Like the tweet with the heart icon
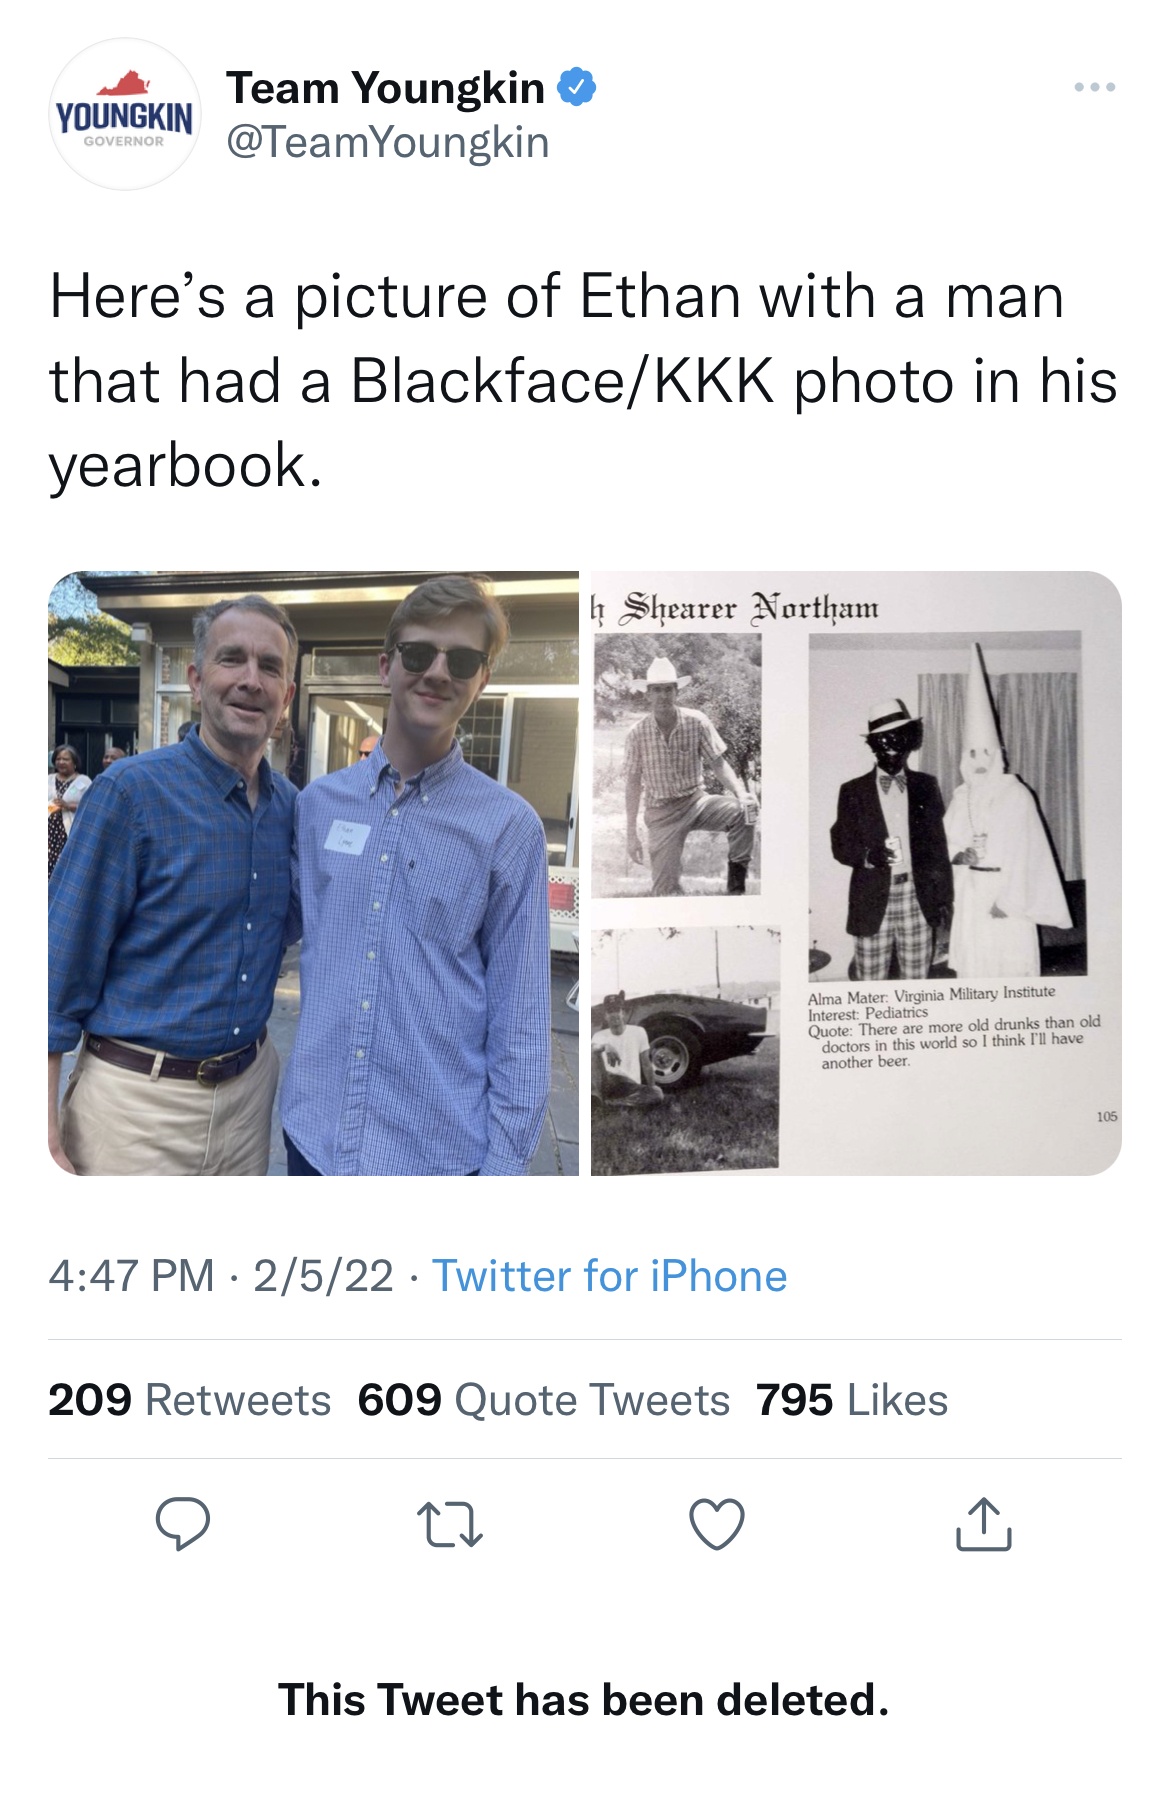Image resolution: width=1170 pixels, height=1804 pixels. 717,1524
